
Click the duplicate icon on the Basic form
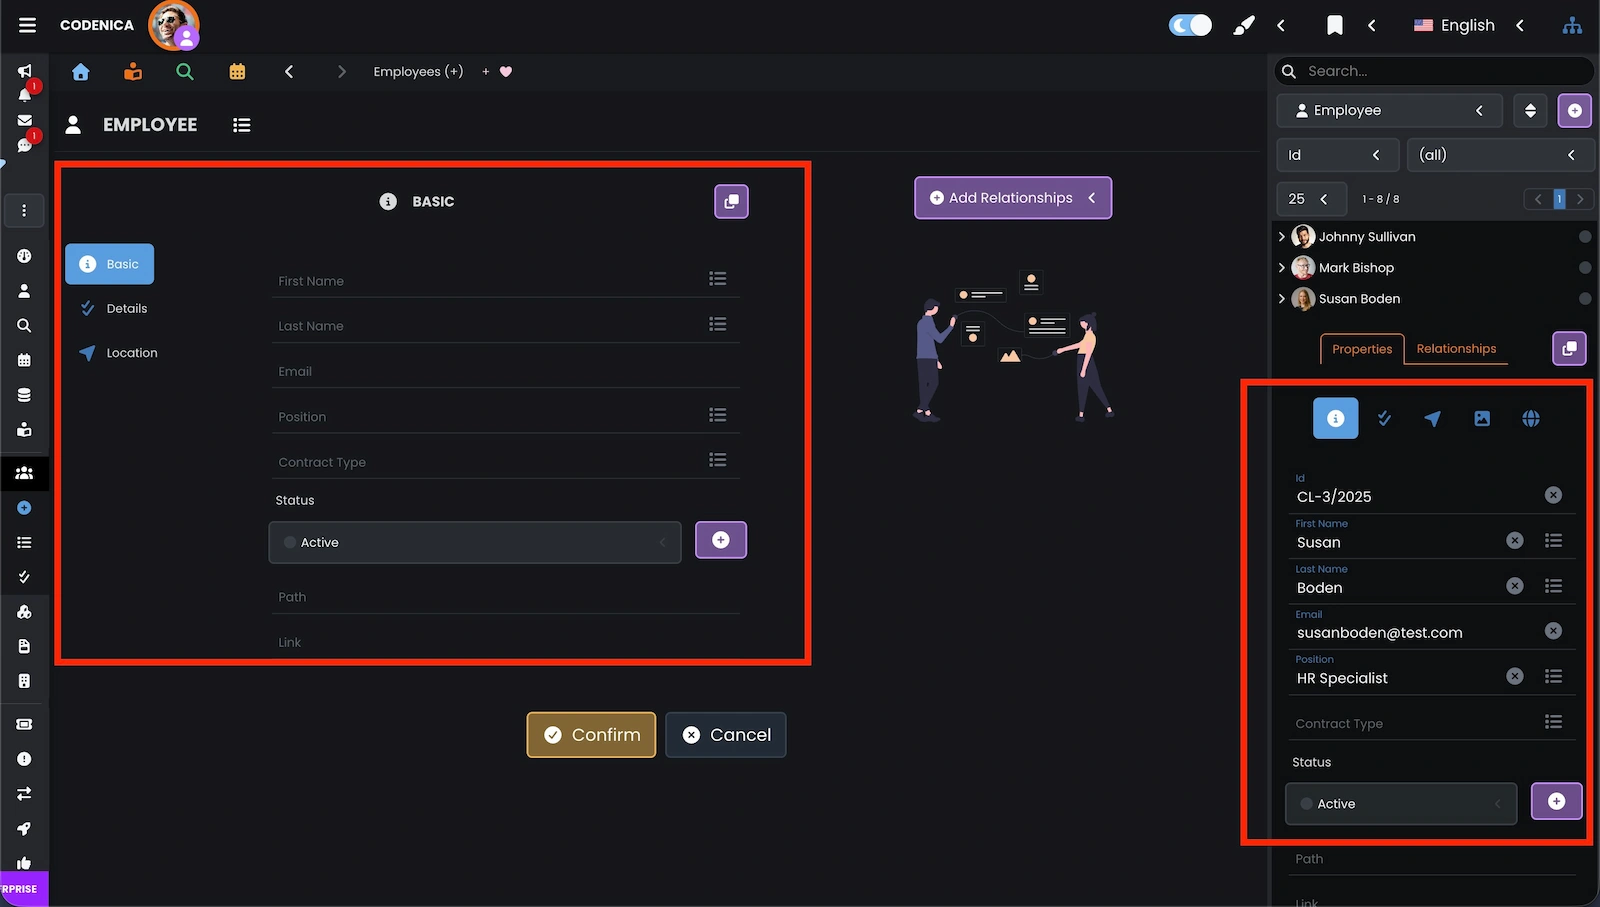[731, 201]
